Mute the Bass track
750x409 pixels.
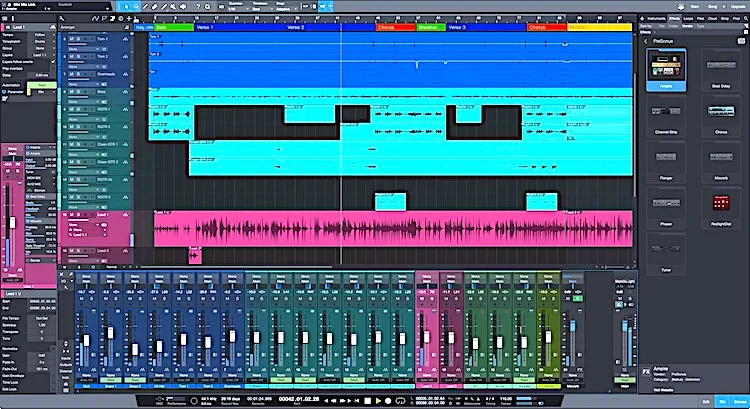[71, 91]
